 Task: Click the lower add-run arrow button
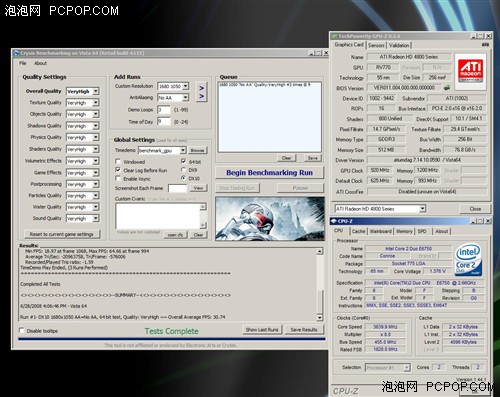202,97
